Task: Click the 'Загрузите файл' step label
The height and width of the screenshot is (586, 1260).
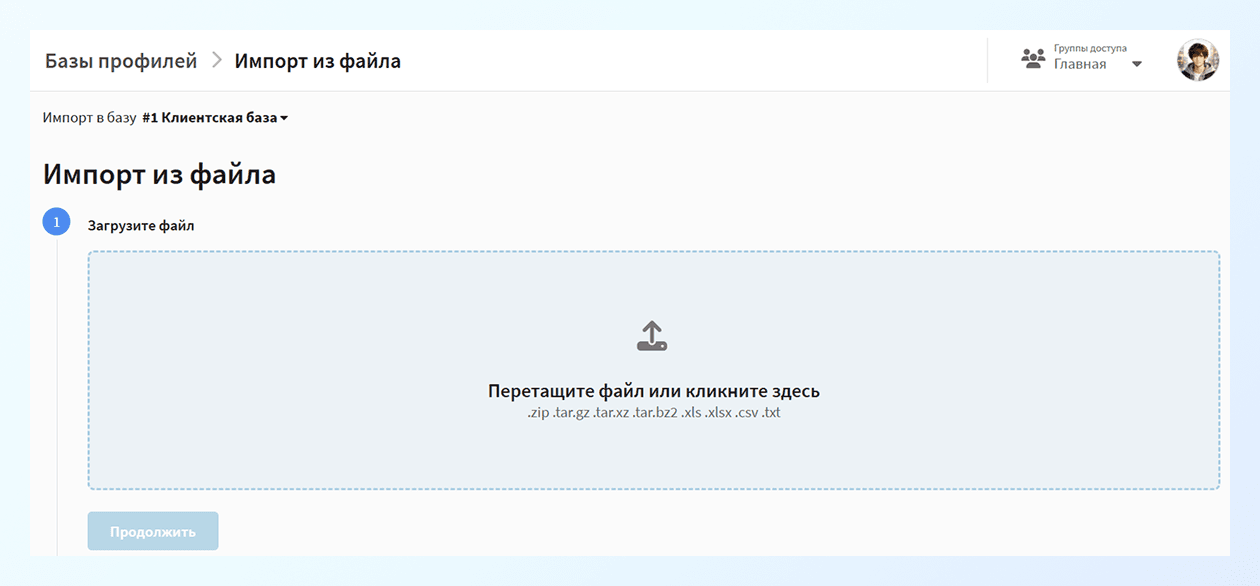Action: coord(138,225)
